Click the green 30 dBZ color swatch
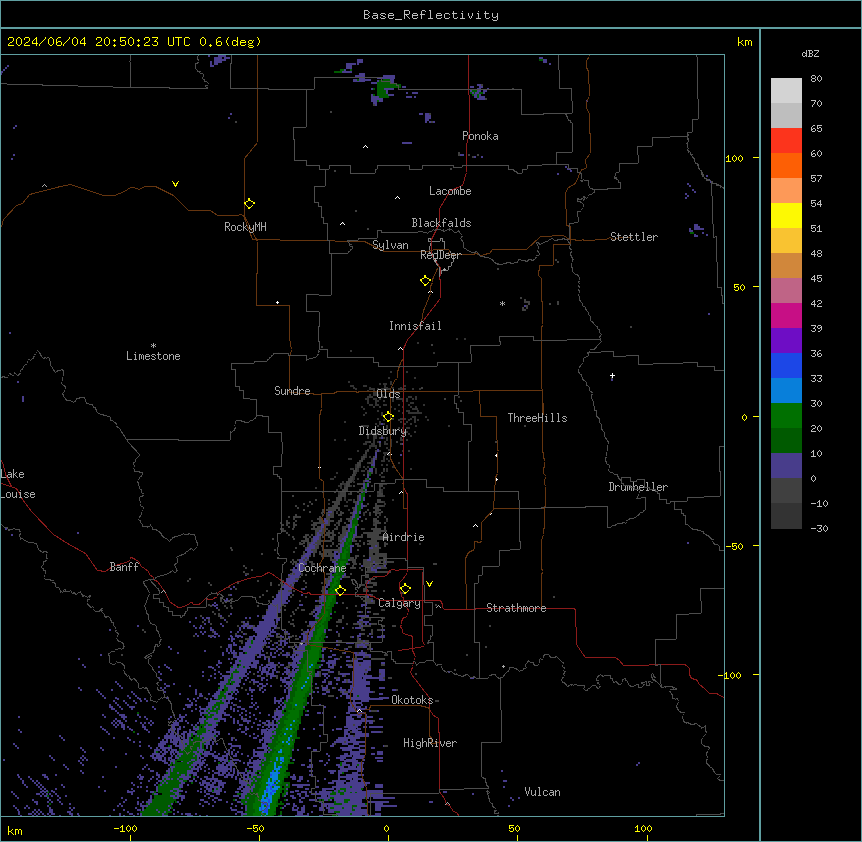862x842 pixels. (786, 416)
